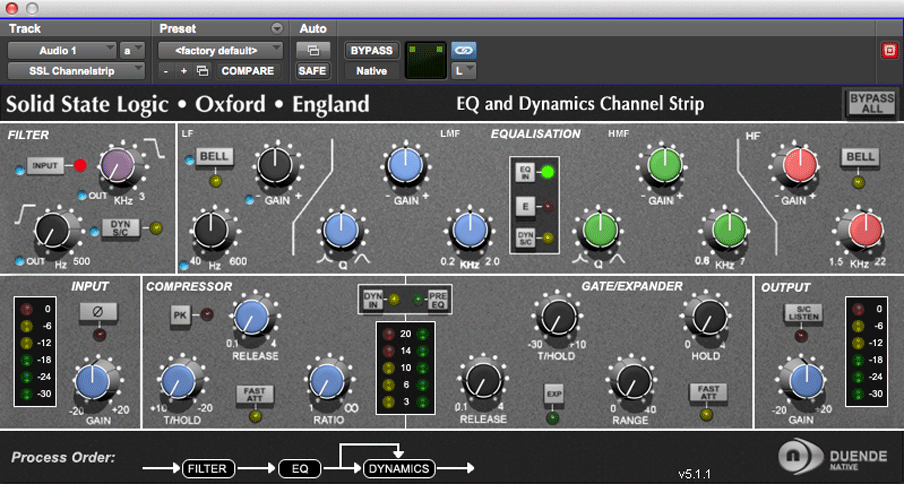Open the Audio 1 track dropdown

(62, 51)
